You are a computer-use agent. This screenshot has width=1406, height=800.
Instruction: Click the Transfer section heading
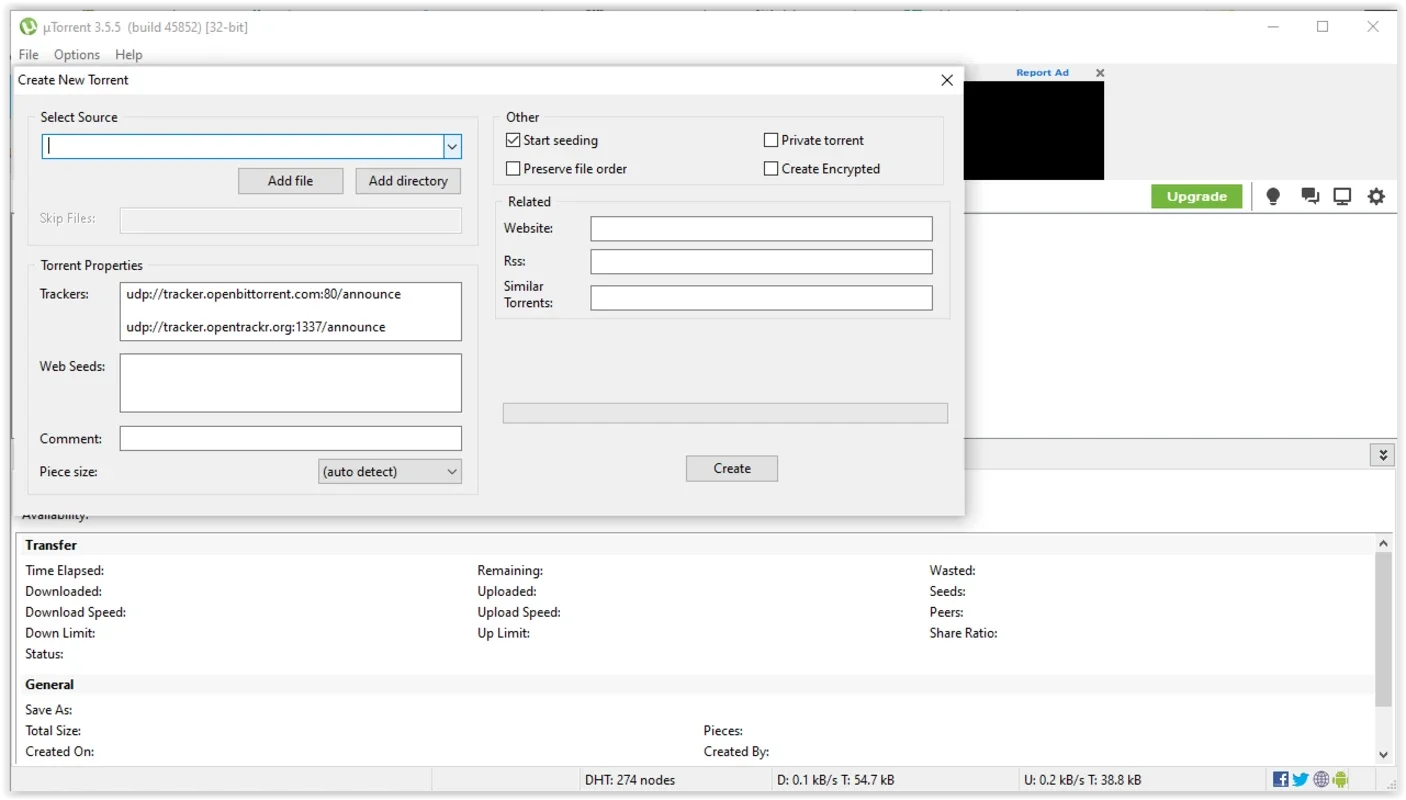click(x=51, y=545)
